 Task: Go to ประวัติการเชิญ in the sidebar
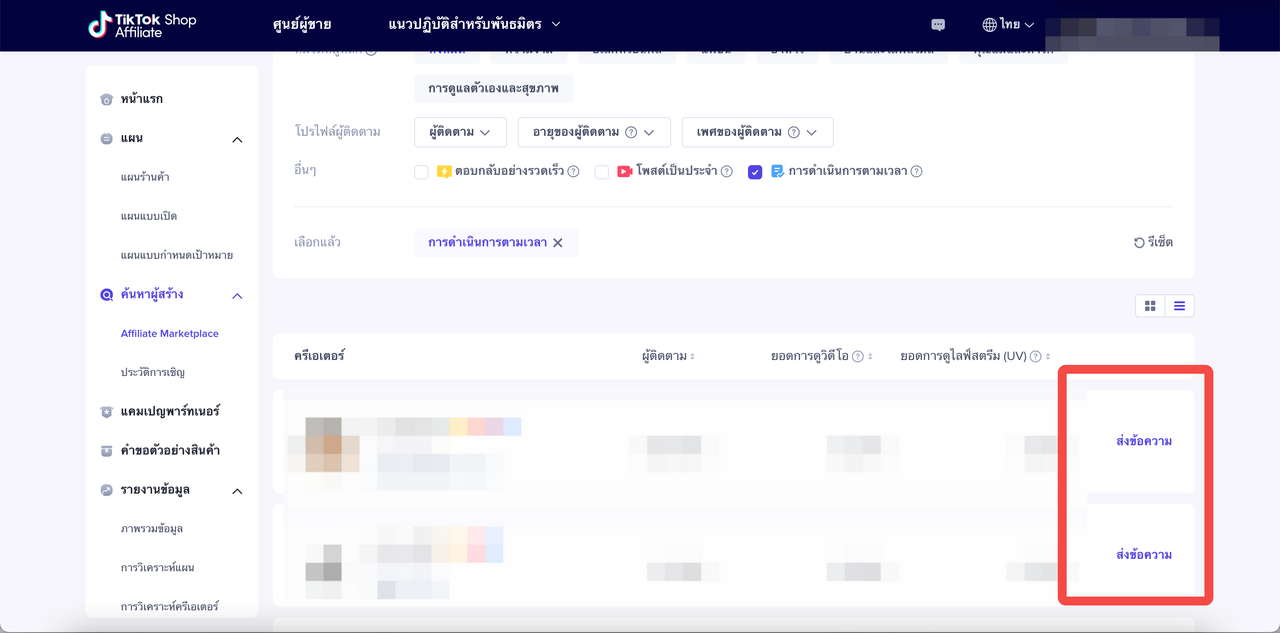(152, 372)
